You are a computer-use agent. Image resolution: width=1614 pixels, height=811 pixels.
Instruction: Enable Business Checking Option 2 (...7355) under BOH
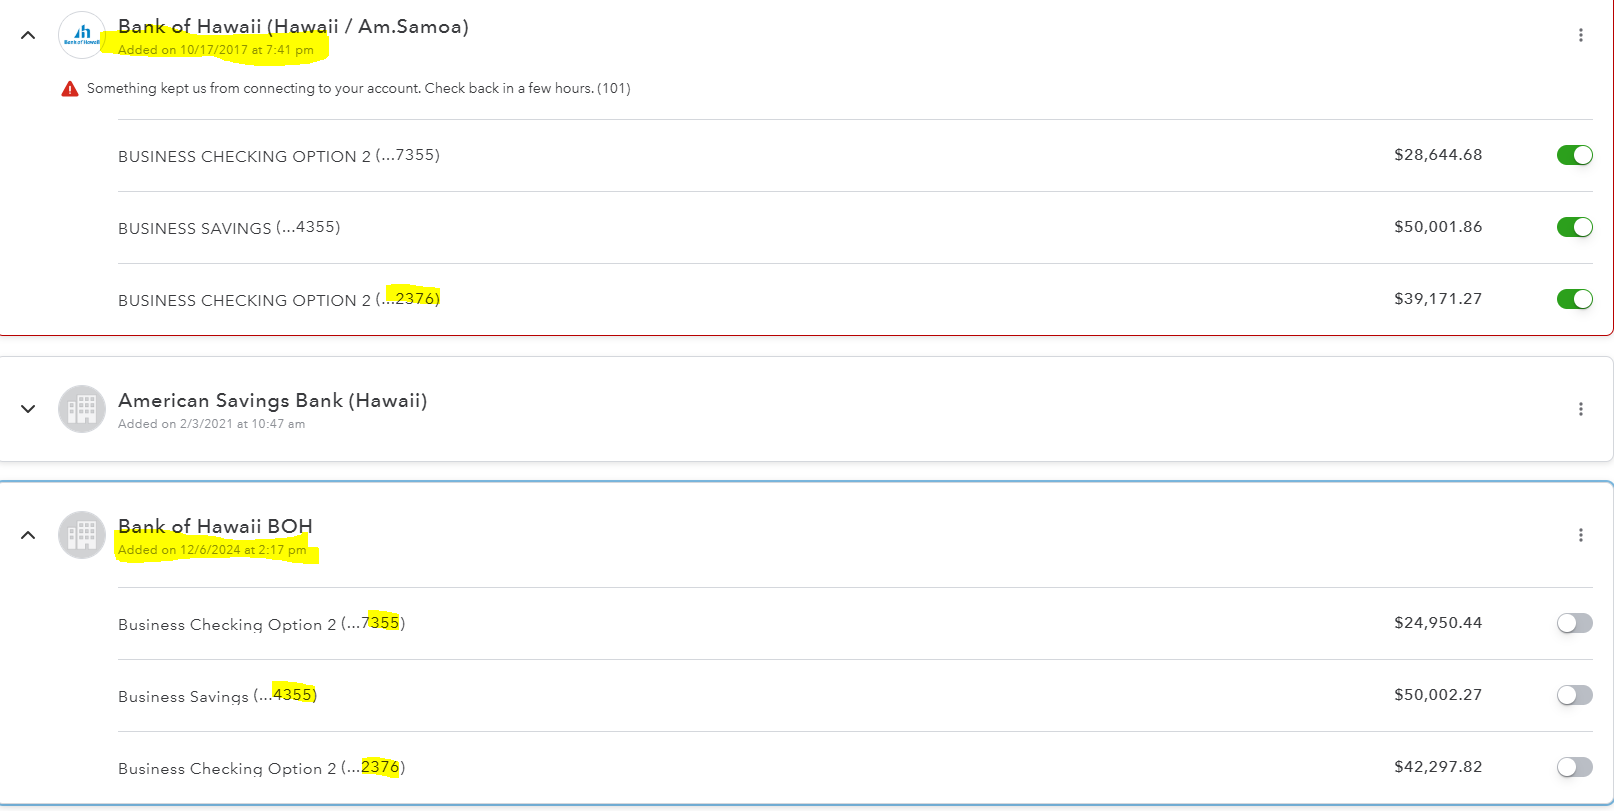(1573, 623)
